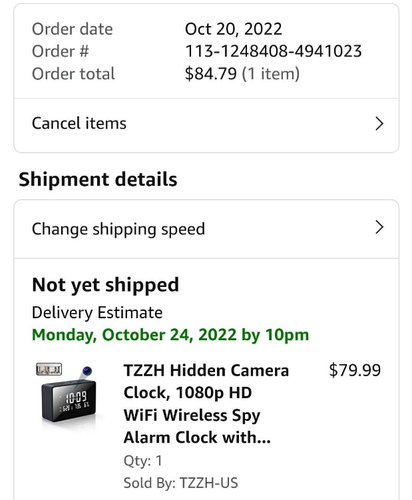The image size is (412, 500).
Task: Open the Cancel items option
Action: 206,124
